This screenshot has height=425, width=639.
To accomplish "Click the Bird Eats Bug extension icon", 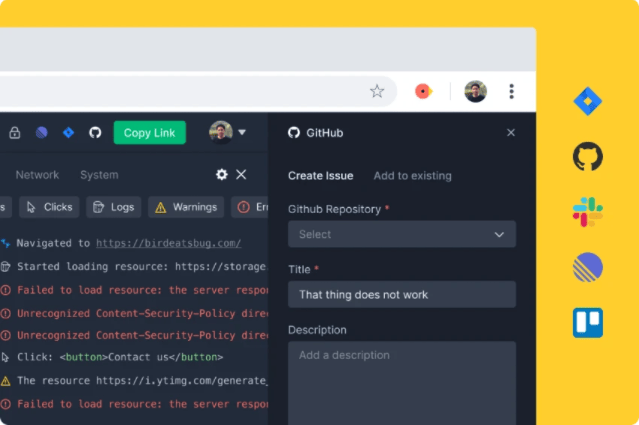I will point(423,91).
